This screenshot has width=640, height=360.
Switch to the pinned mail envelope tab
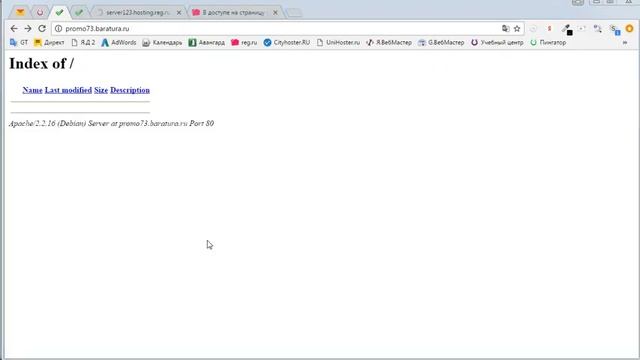[20, 12]
